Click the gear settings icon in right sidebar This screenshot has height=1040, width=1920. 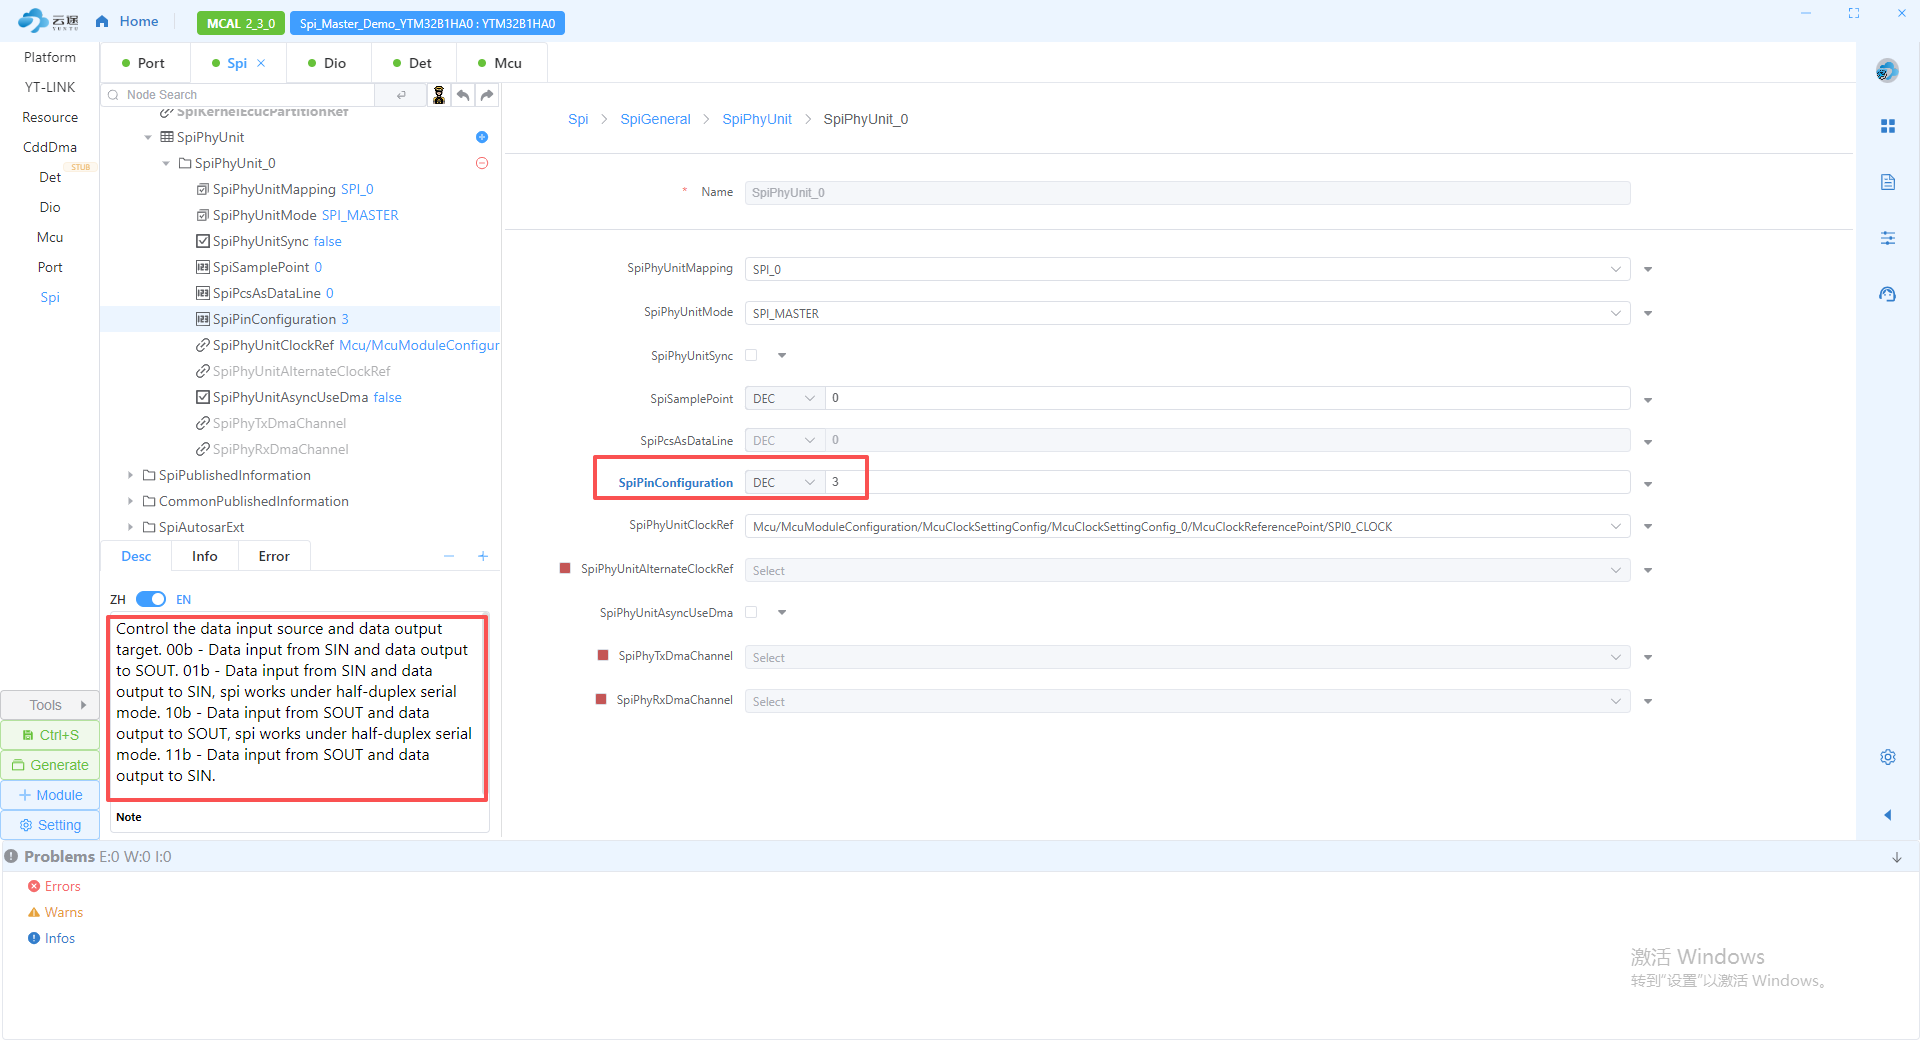point(1887,757)
